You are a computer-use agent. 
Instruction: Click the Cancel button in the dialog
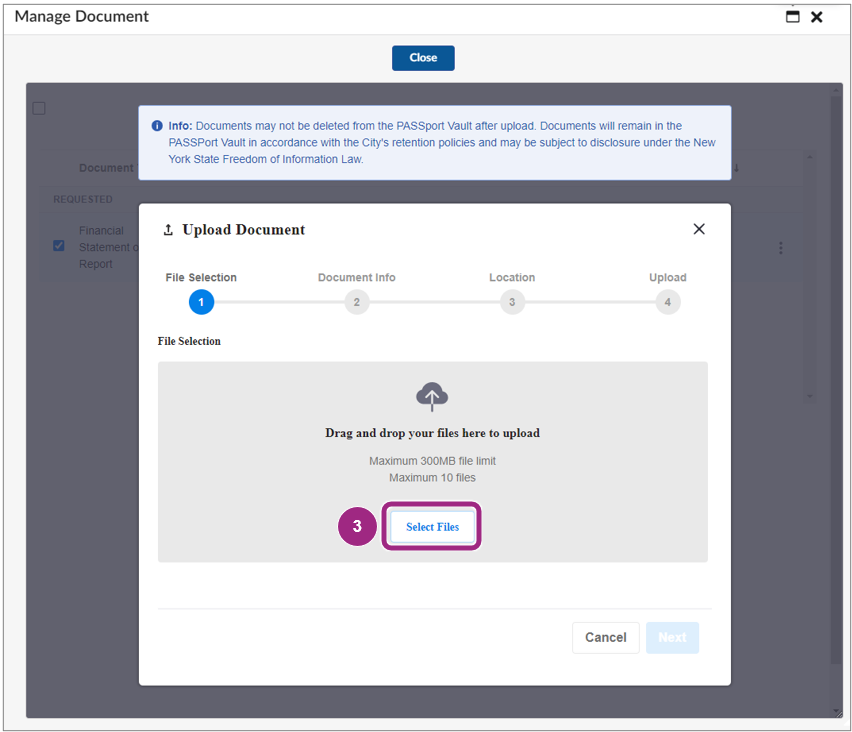(x=605, y=637)
